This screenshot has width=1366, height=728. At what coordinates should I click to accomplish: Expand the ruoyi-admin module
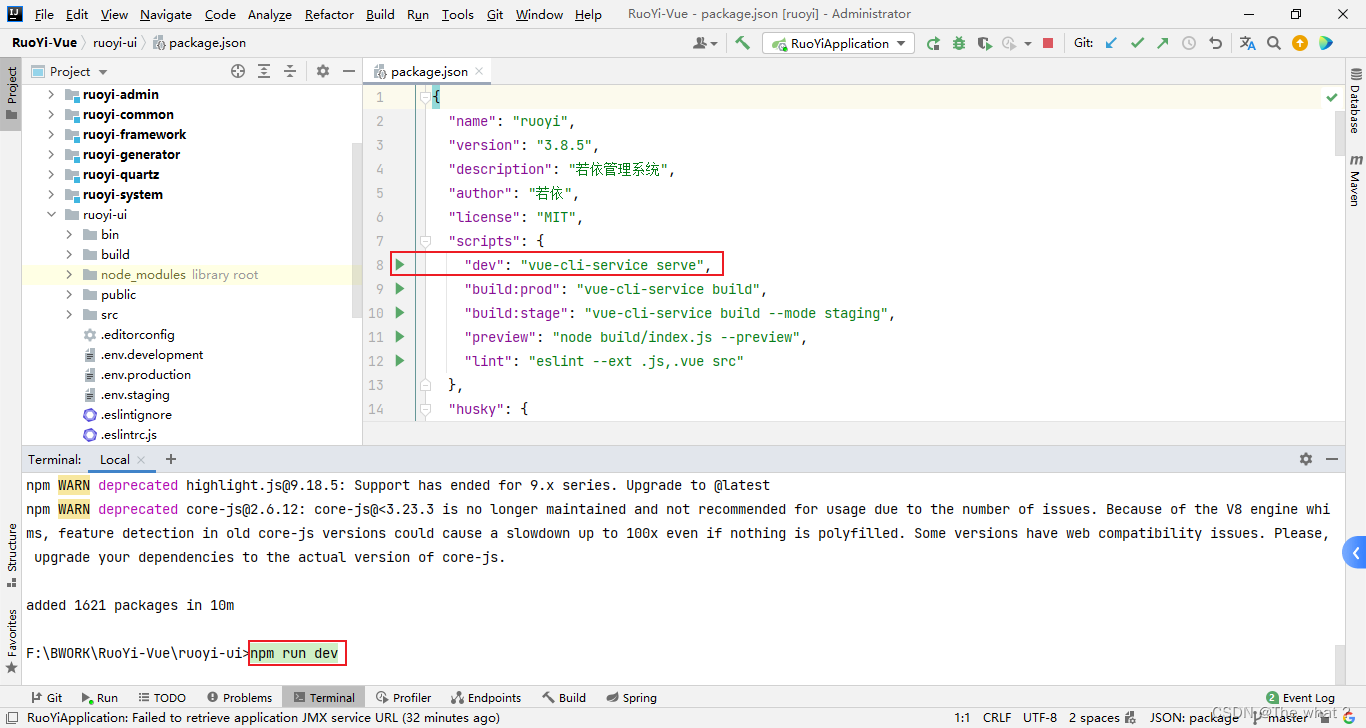pos(51,95)
